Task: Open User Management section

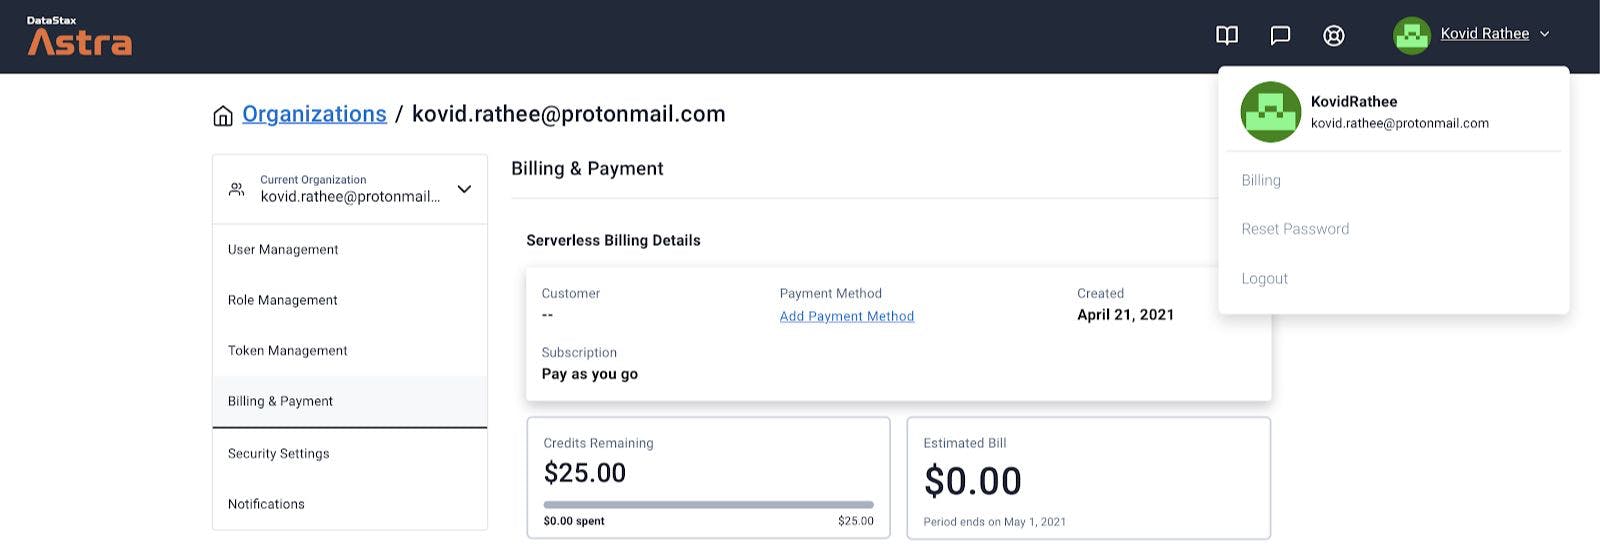Action: (x=283, y=250)
